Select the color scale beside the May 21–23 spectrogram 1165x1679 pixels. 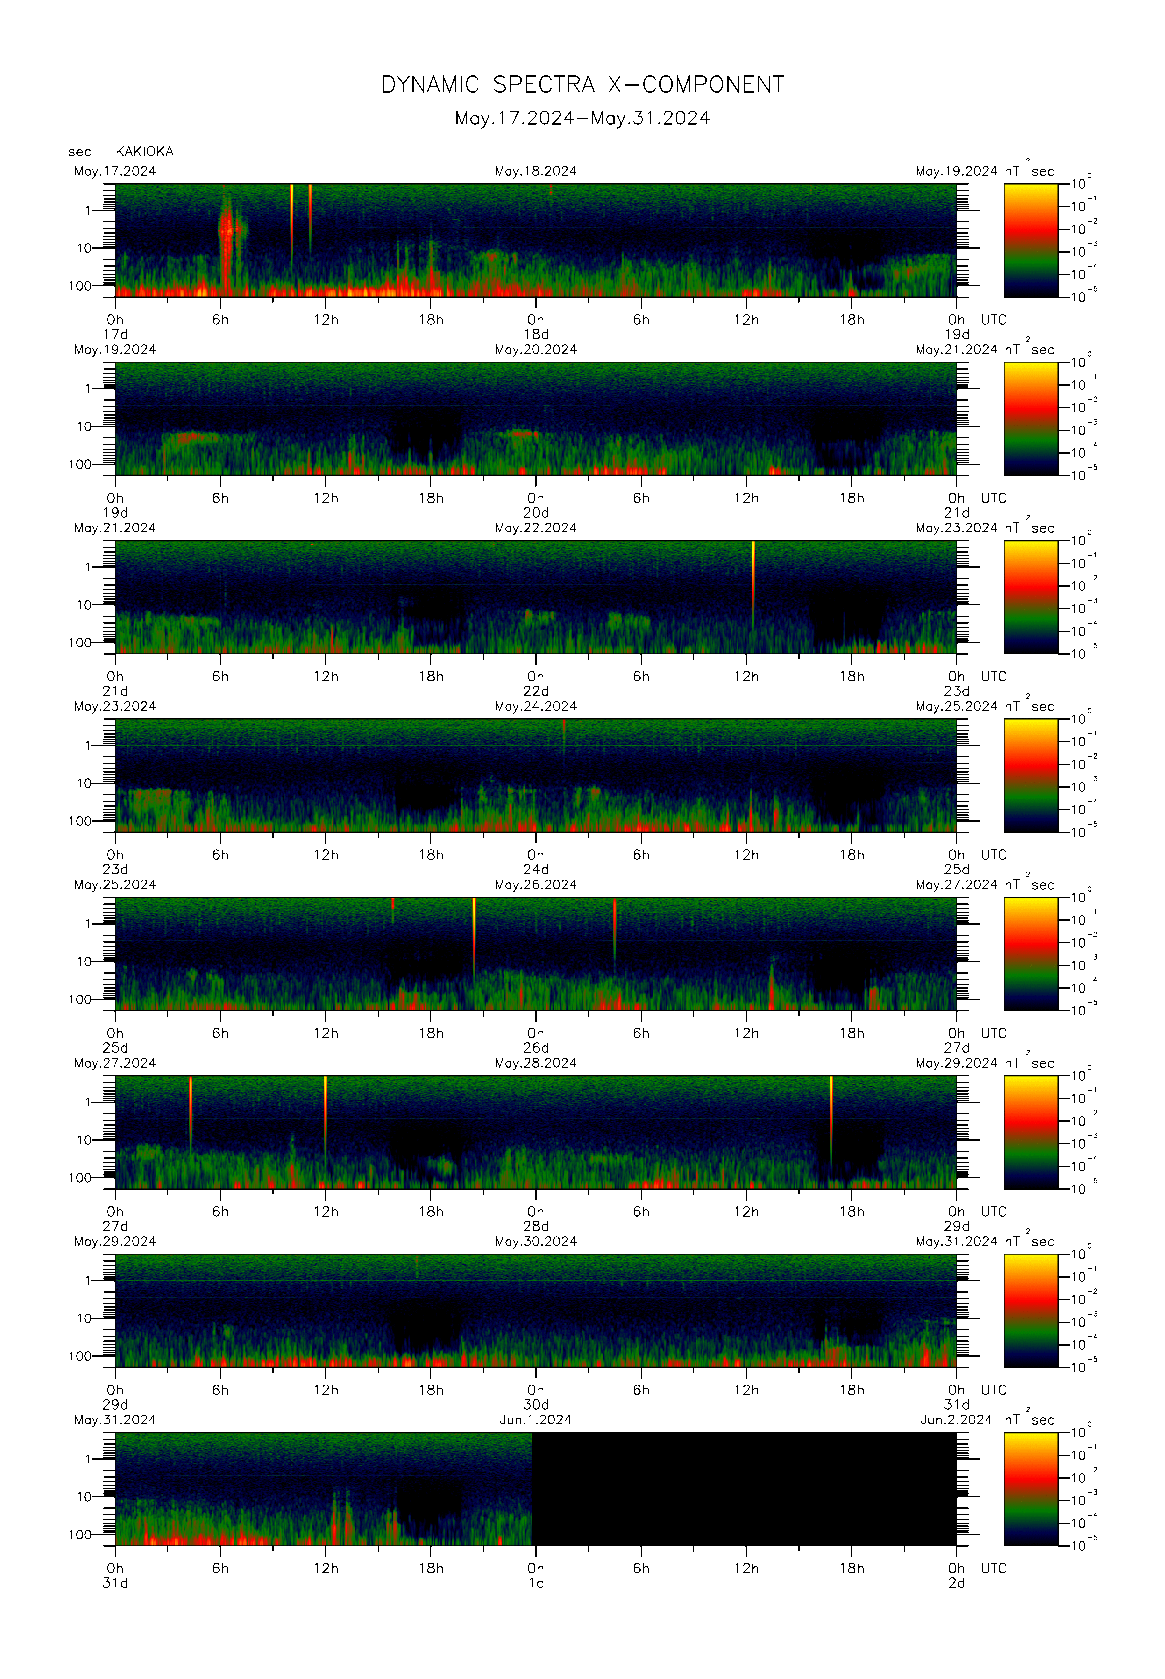coord(1031,597)
